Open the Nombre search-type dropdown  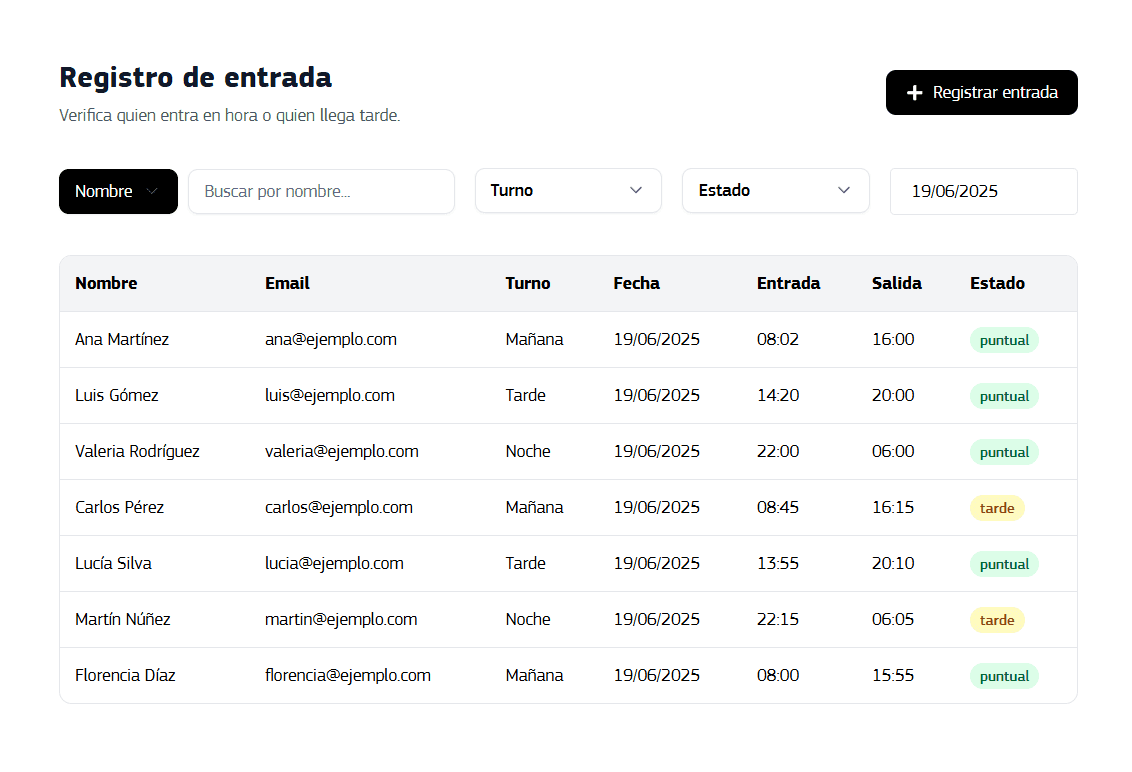(118, 191)
